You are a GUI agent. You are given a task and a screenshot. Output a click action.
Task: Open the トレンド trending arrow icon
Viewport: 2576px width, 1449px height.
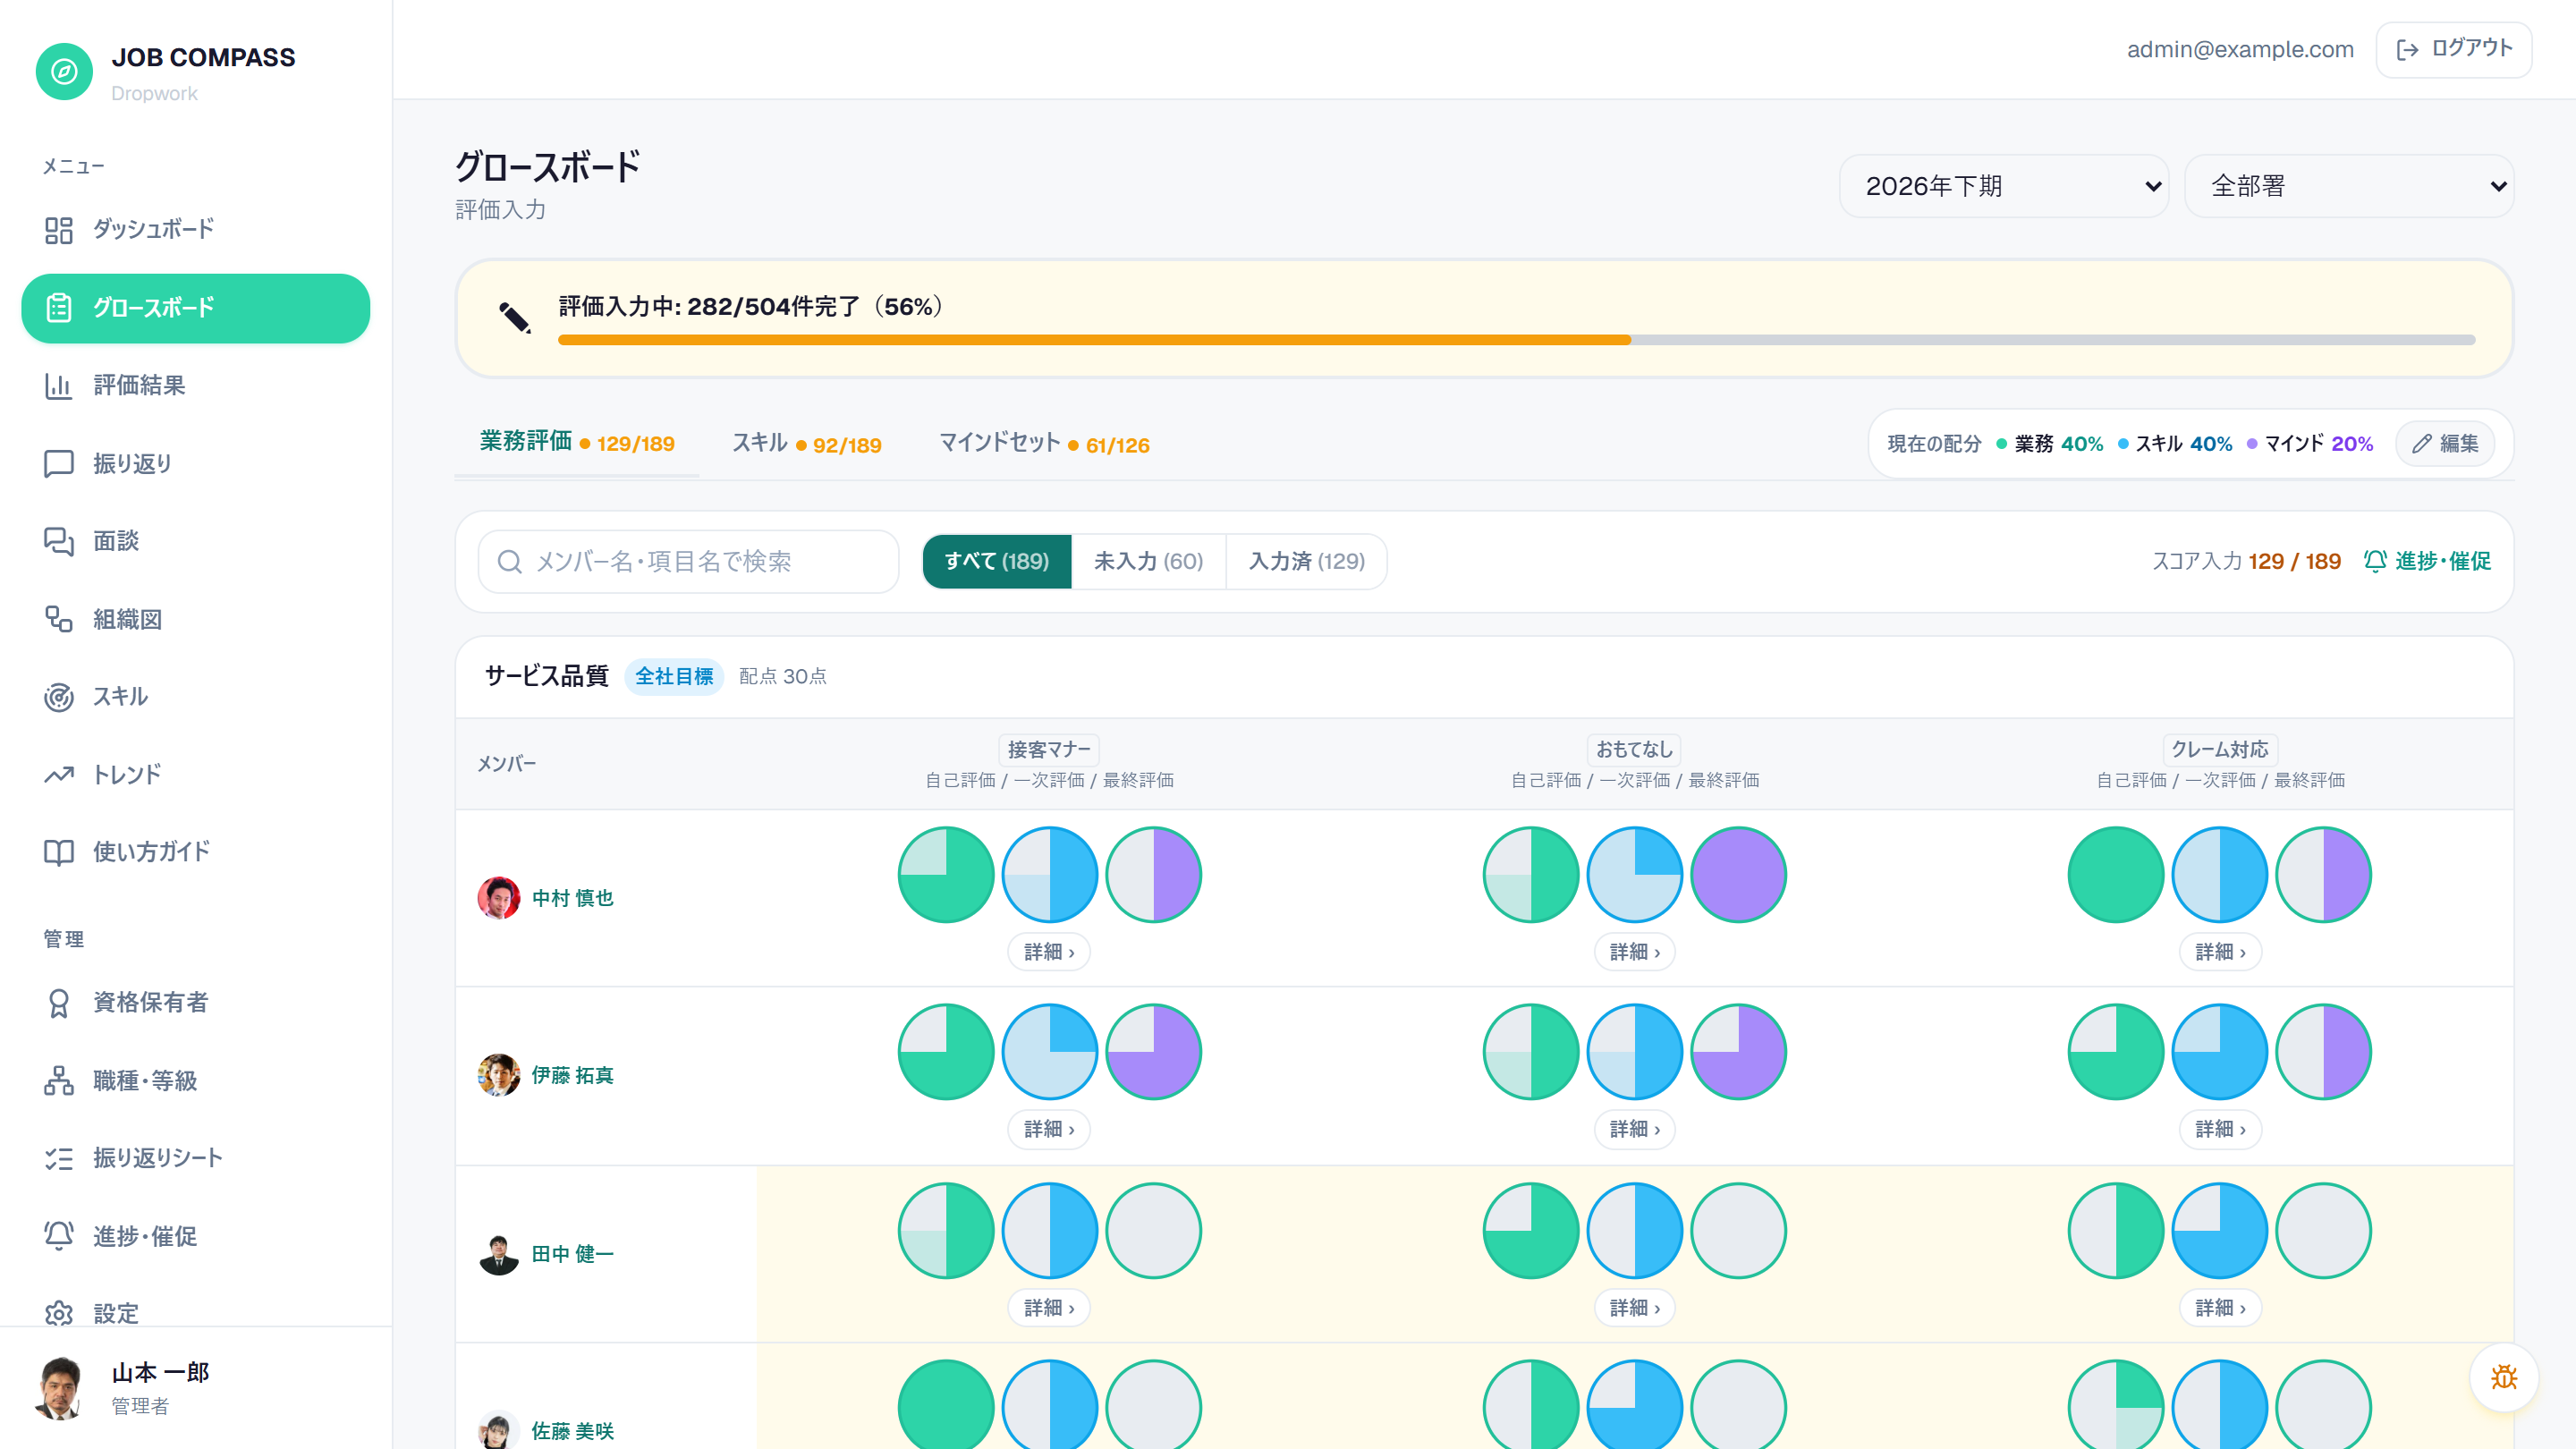click(x=59, y=775)
